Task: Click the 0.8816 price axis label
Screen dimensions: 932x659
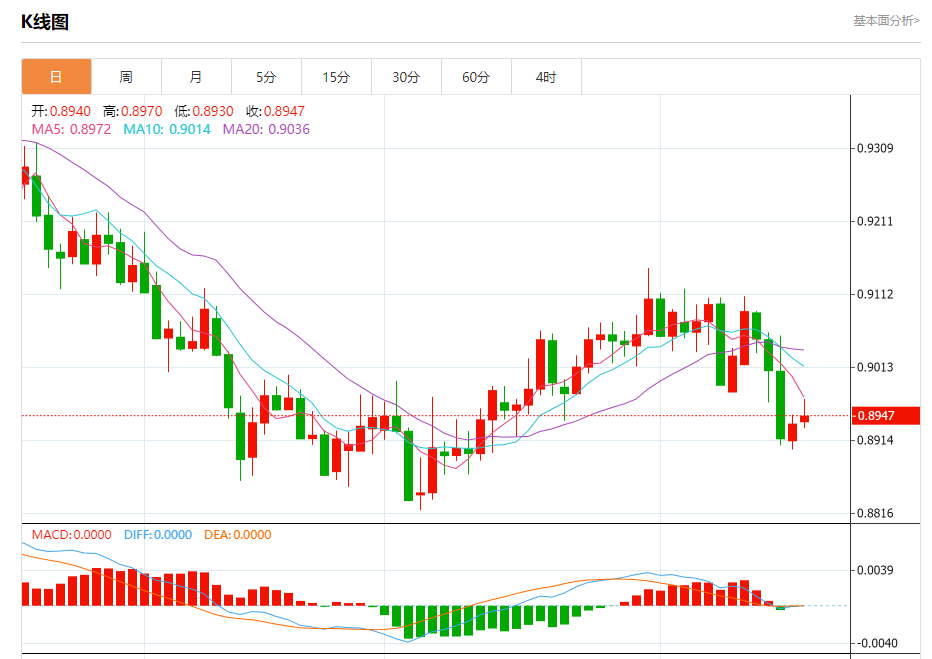Action: coord(875,513)
